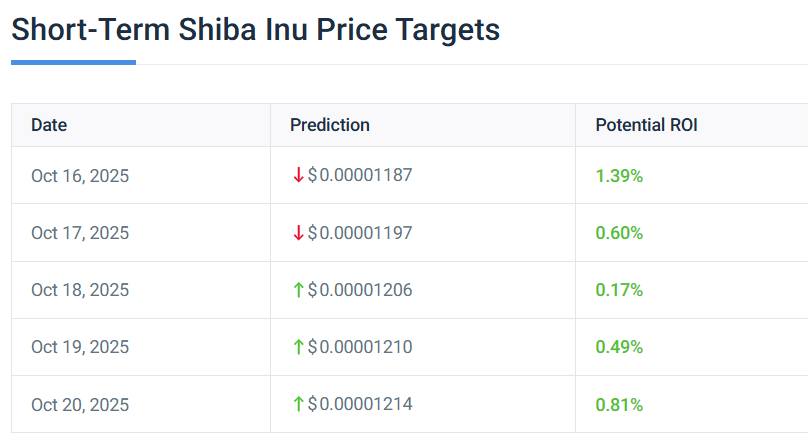Click the Prediction column header
The image size is (808, 435).
point(330,125)
